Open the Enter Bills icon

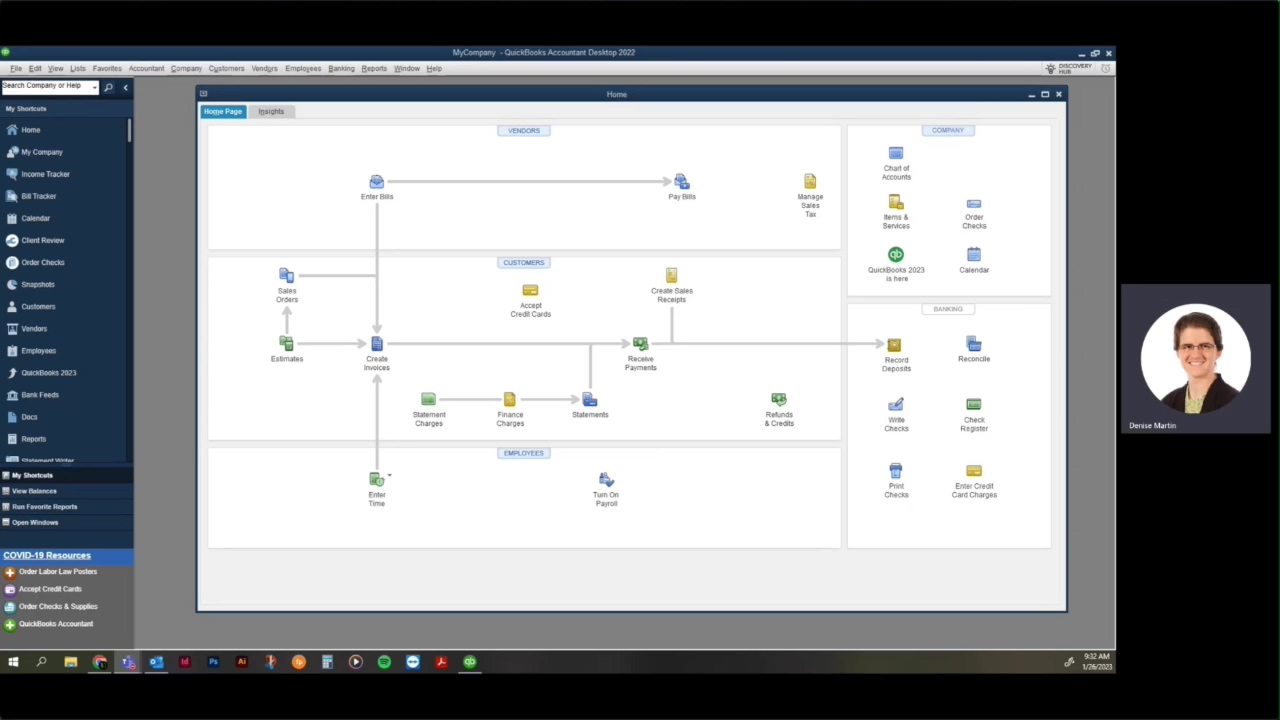tap(376, 182)
